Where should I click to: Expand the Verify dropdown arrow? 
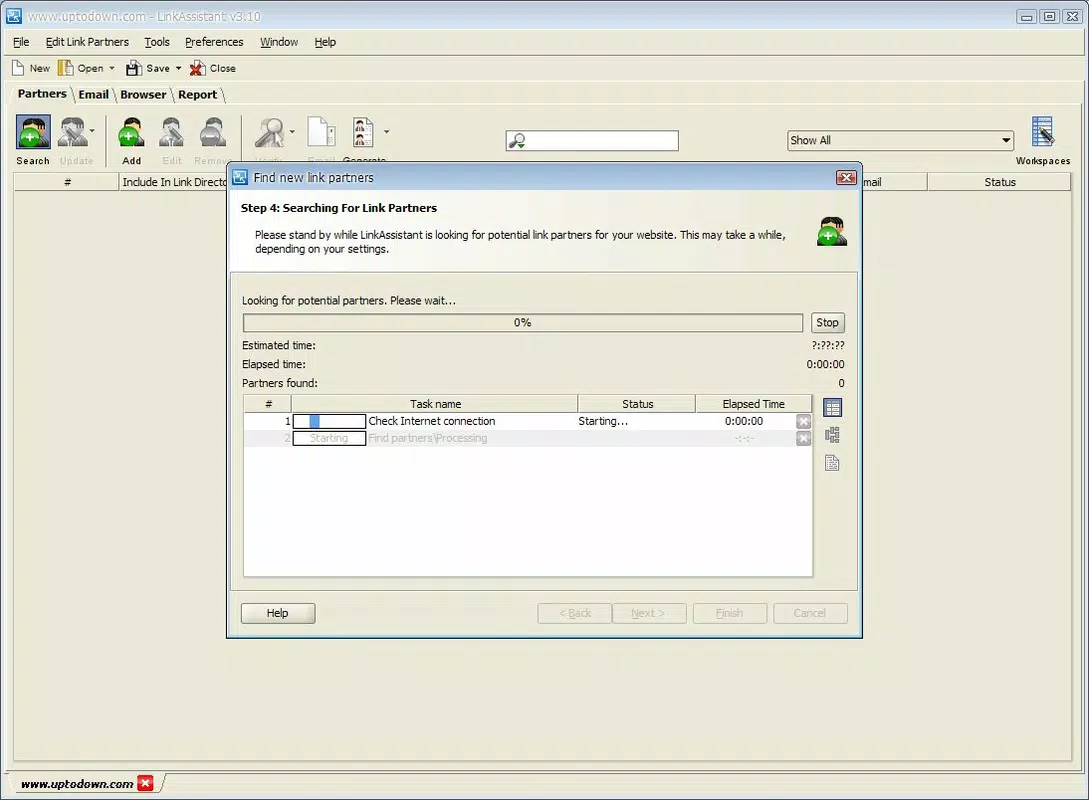click(292, 131)
